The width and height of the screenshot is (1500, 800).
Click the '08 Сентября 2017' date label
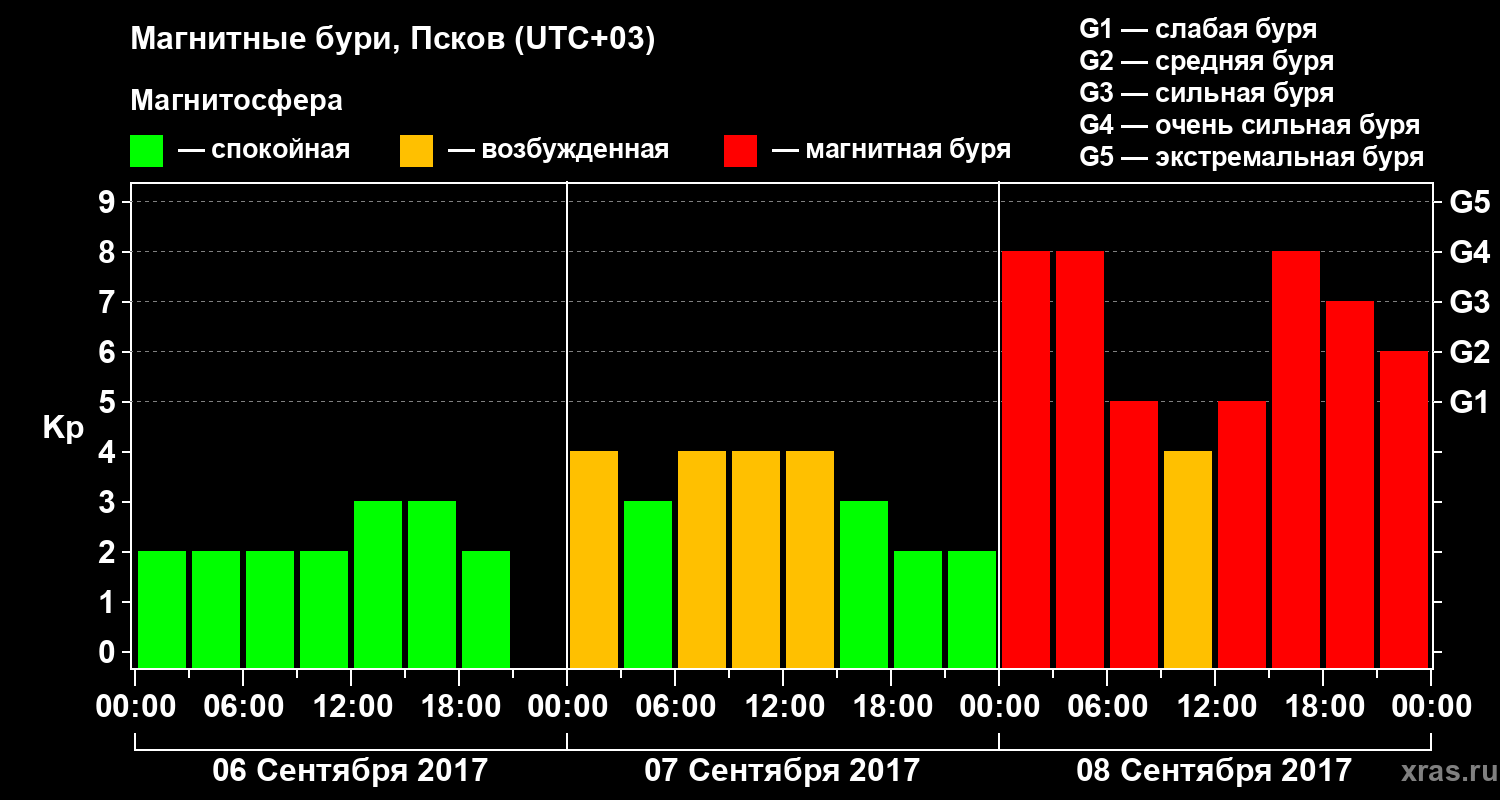[1214, 770]
